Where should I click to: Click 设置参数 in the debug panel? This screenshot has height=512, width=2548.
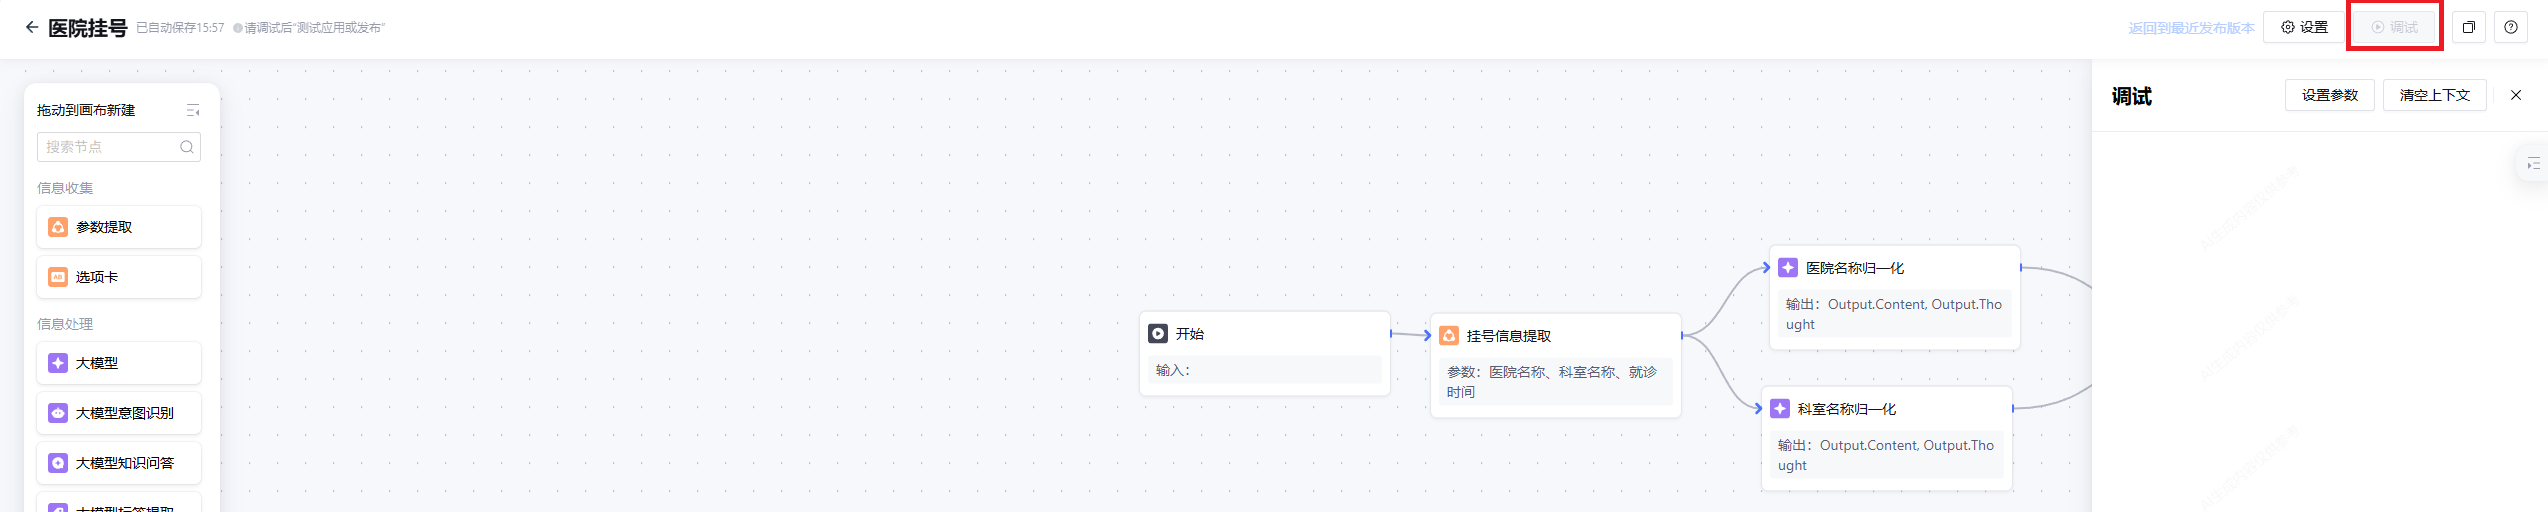pos(2329,95)
